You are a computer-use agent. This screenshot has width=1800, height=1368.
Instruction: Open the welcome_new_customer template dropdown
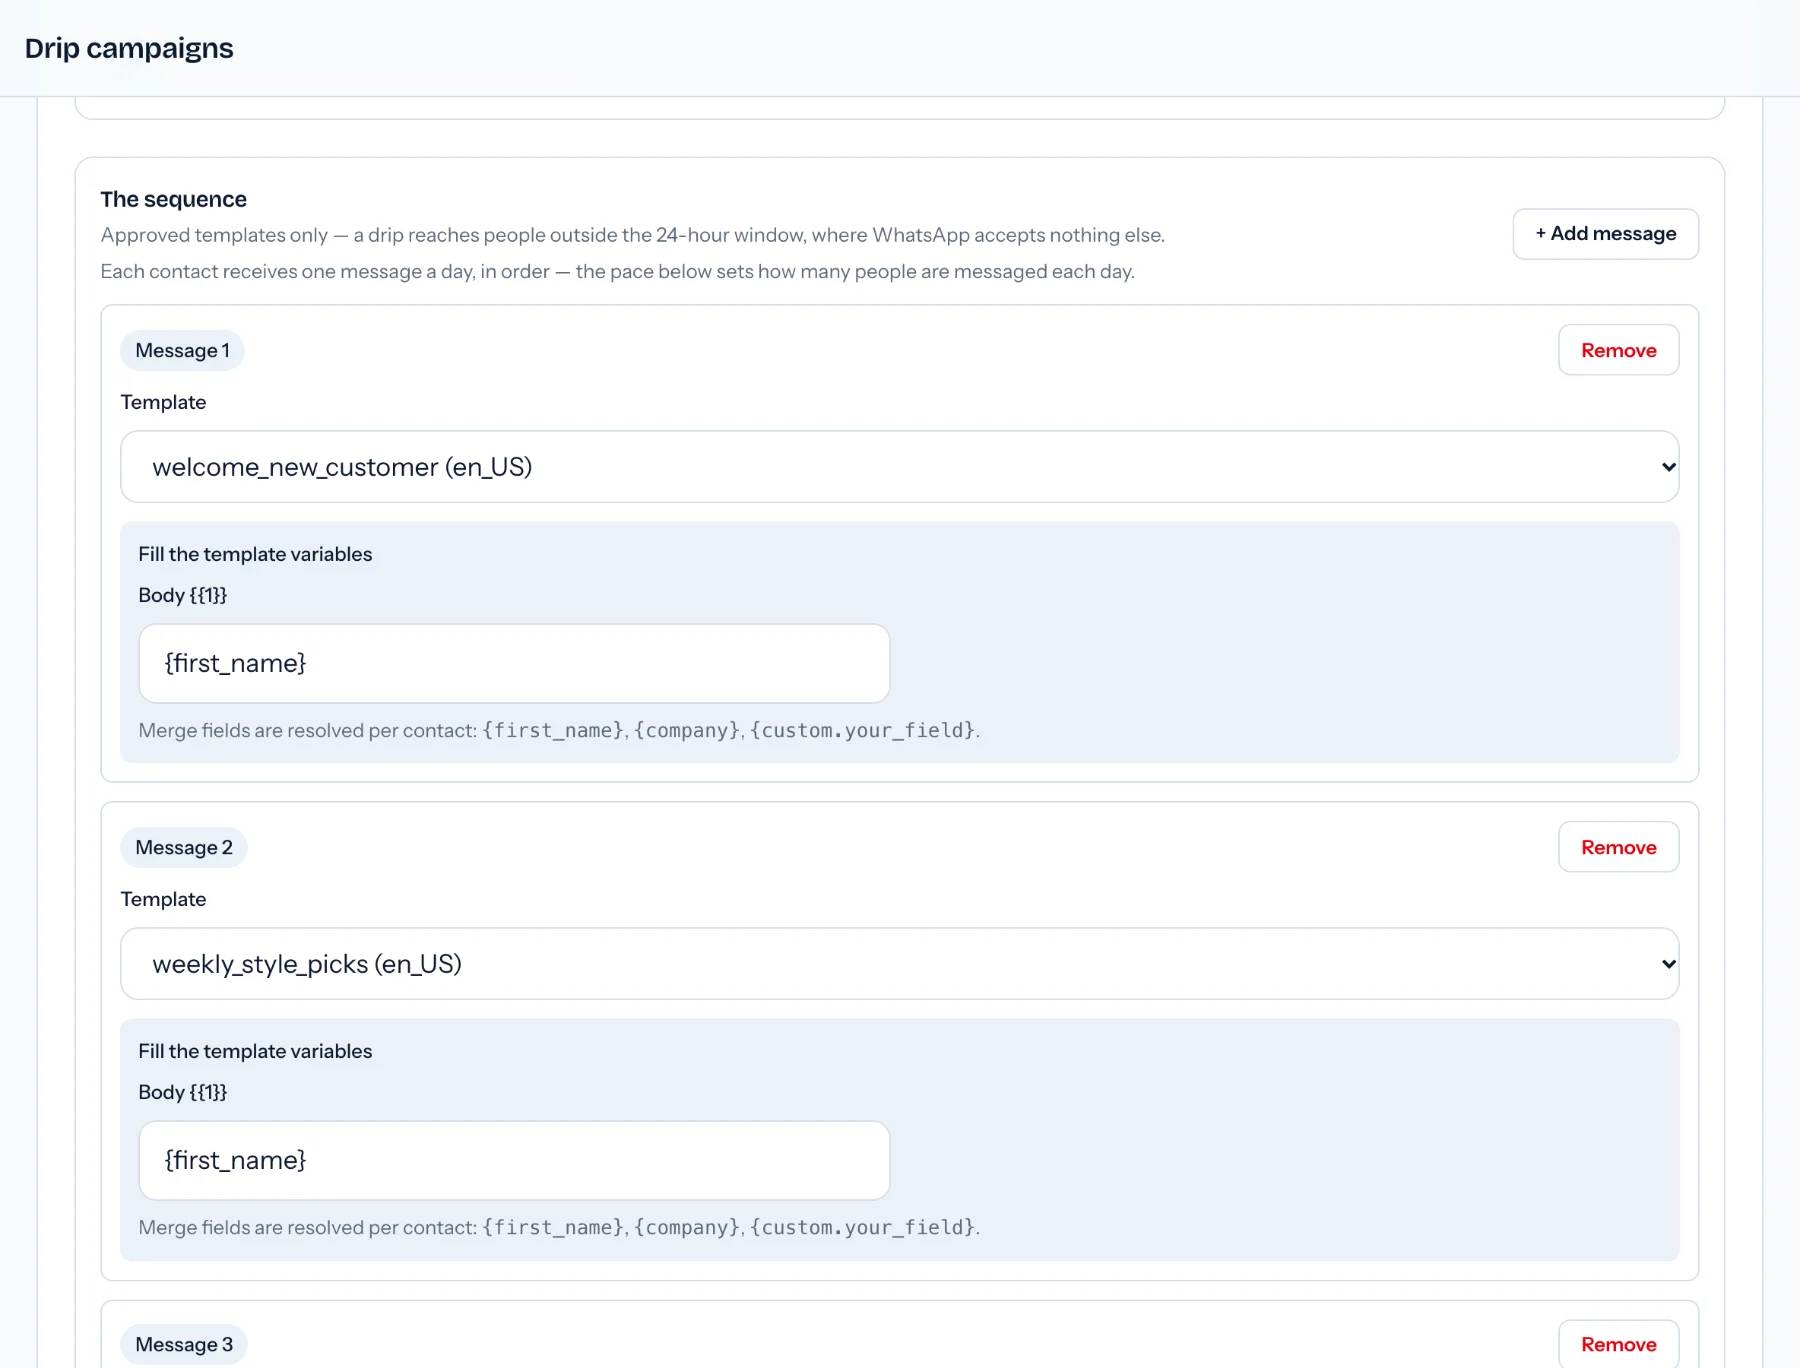click(899, 467)
